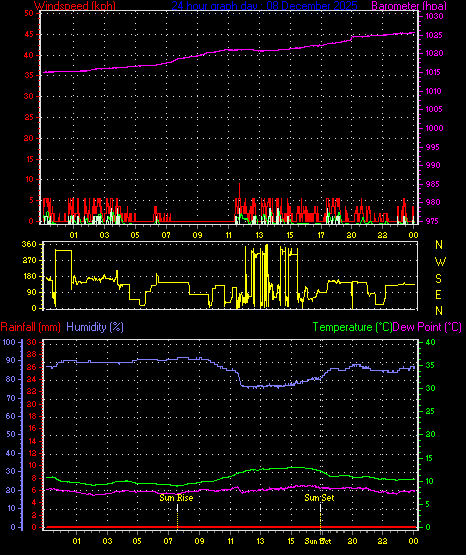466x555 pixels.
Task: Click the "1020" barometer scale value
Action: coord(434,53)
